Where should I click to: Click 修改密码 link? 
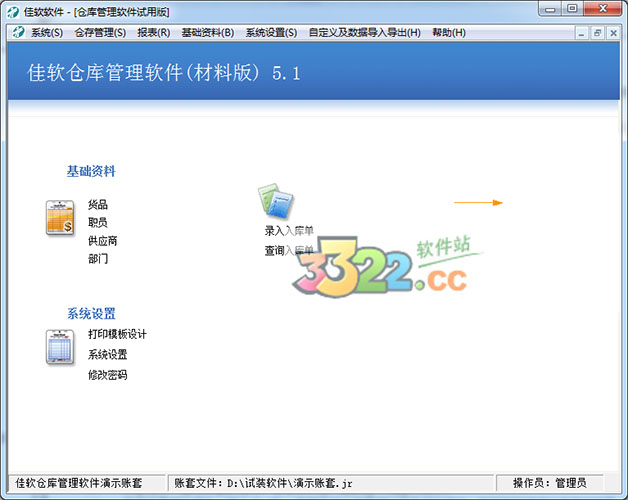(107, 375)
